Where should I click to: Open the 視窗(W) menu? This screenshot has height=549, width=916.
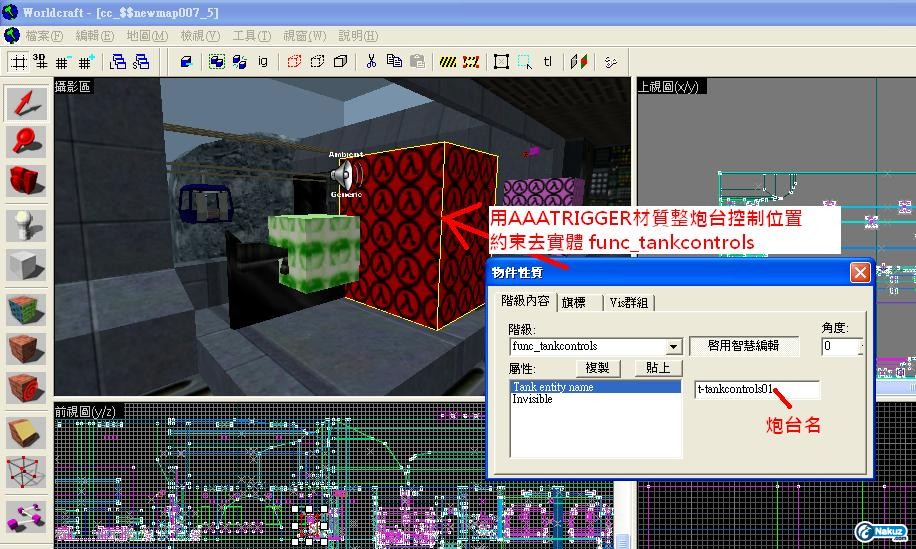305,36
